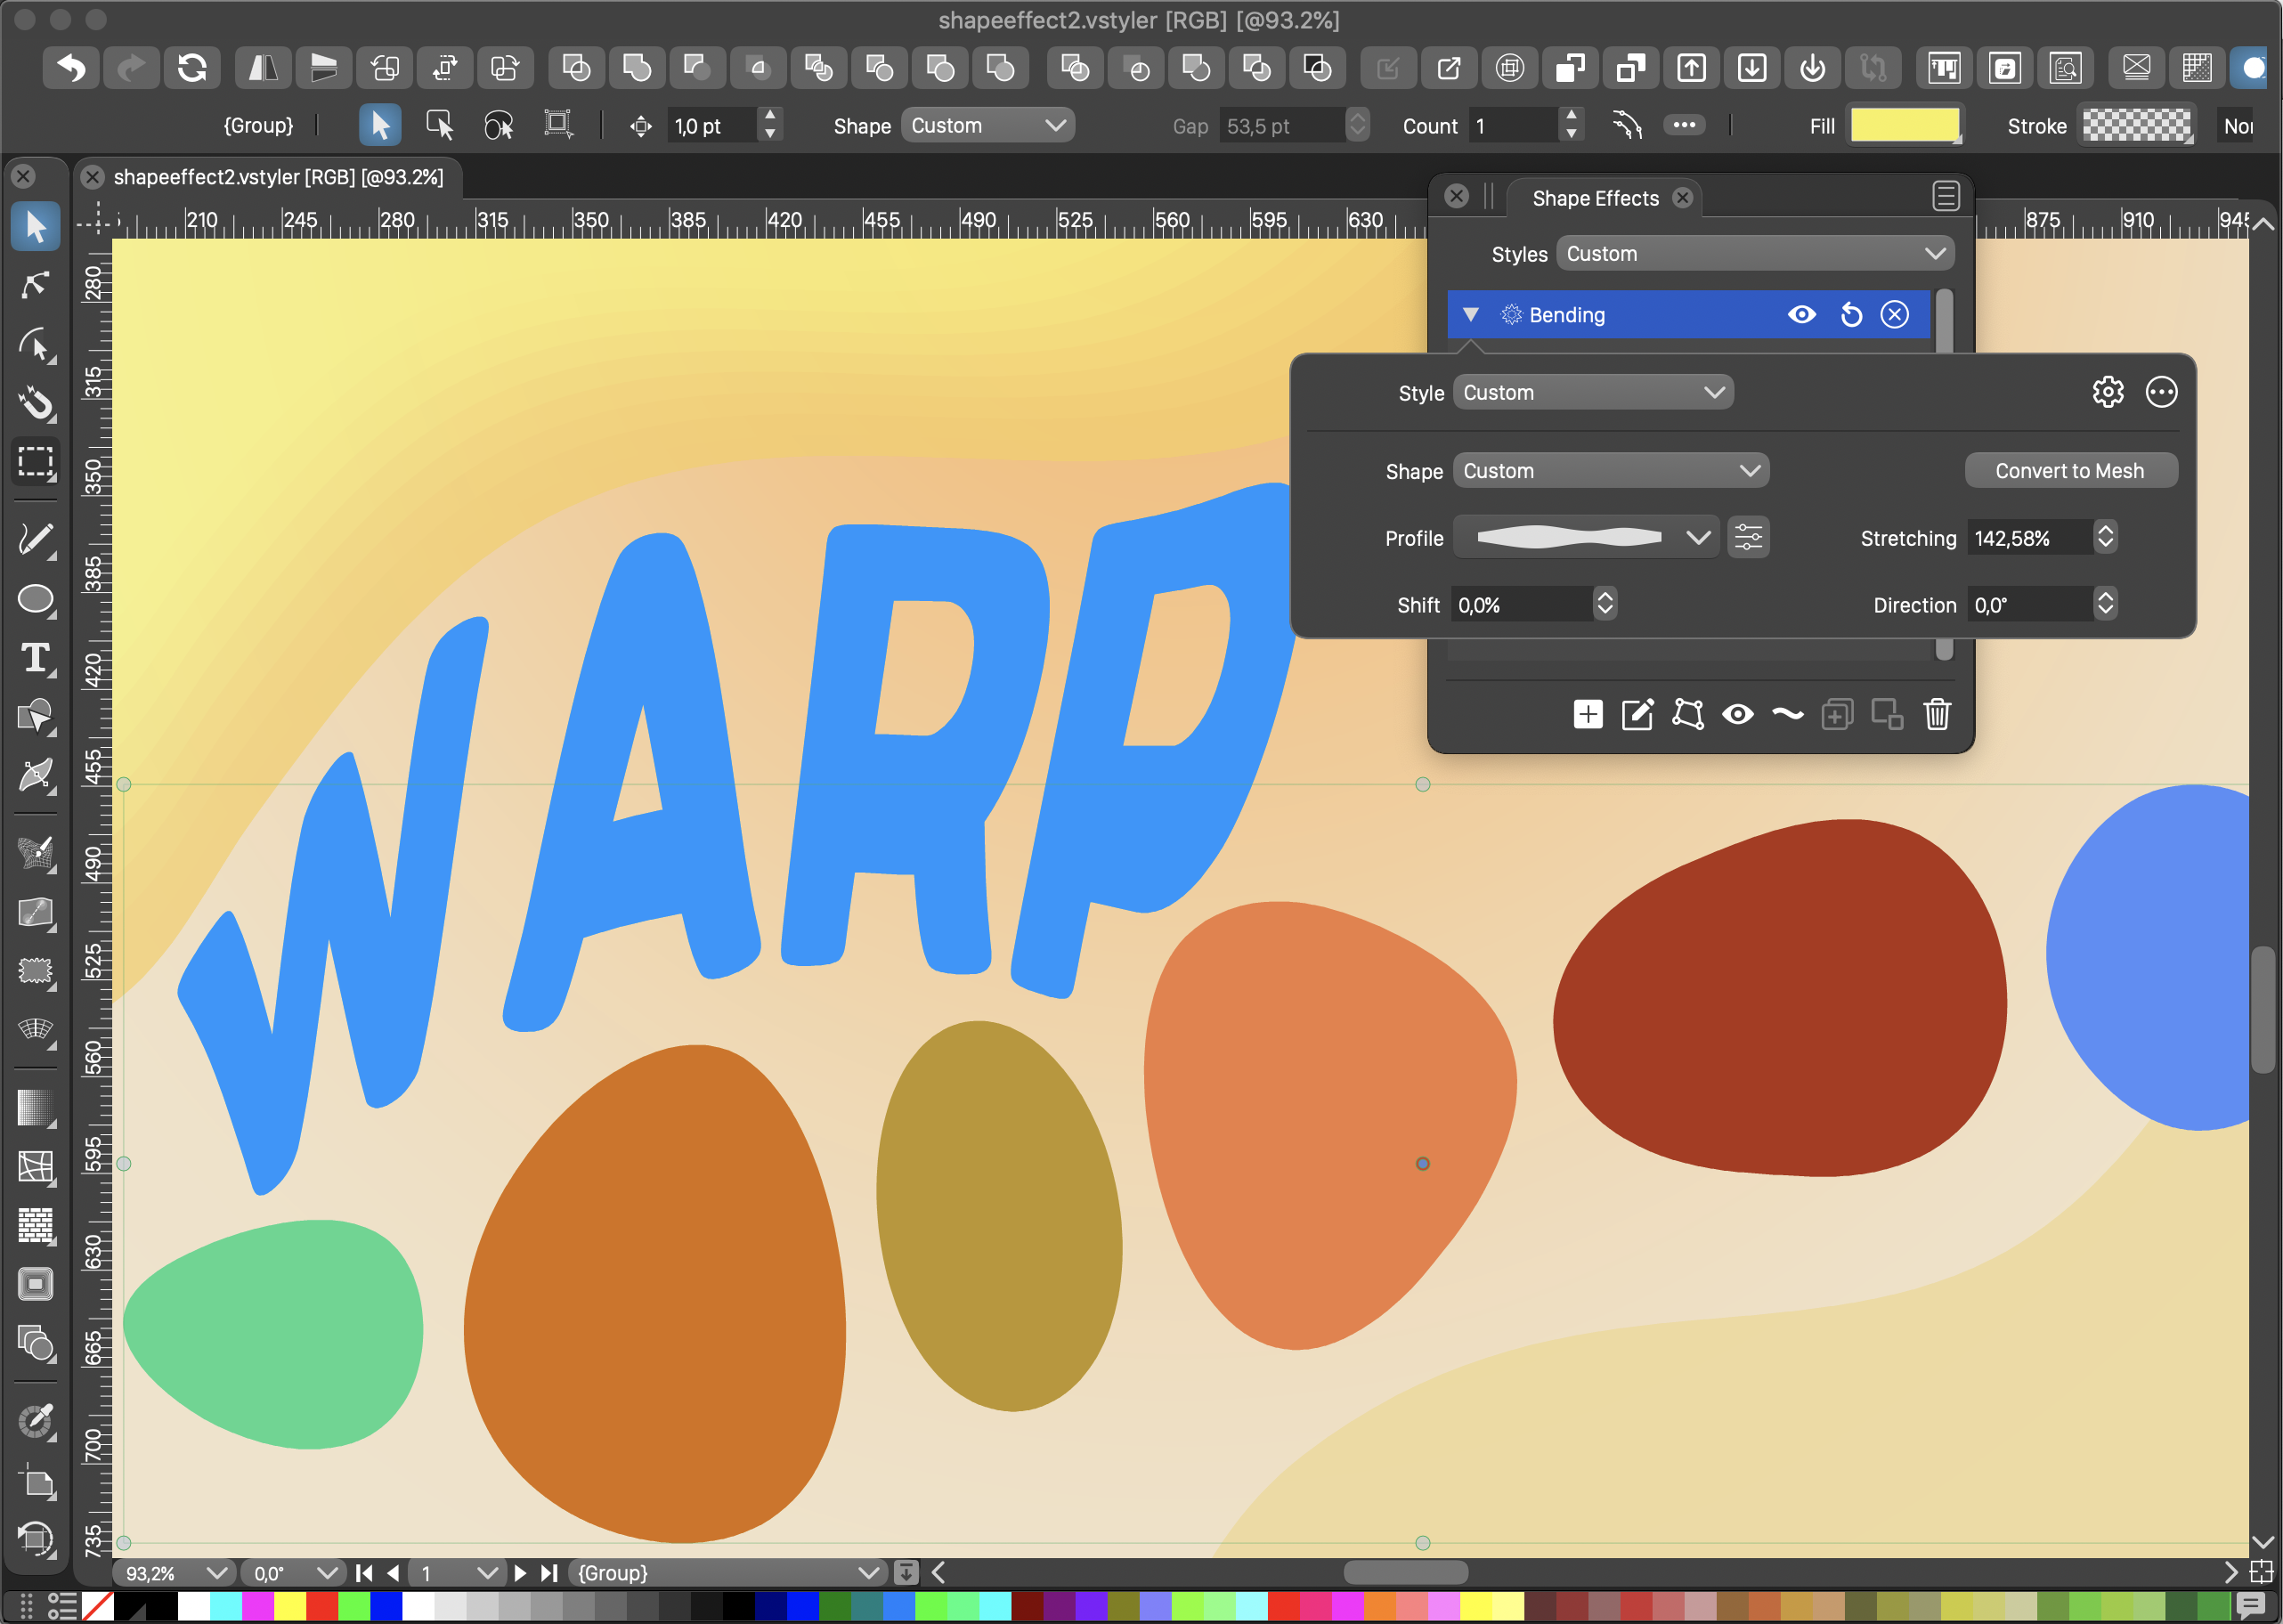Toggle visibility eye of Bending effect
Viewport: 2283px width, 1624px height.
coord(1801,315)
